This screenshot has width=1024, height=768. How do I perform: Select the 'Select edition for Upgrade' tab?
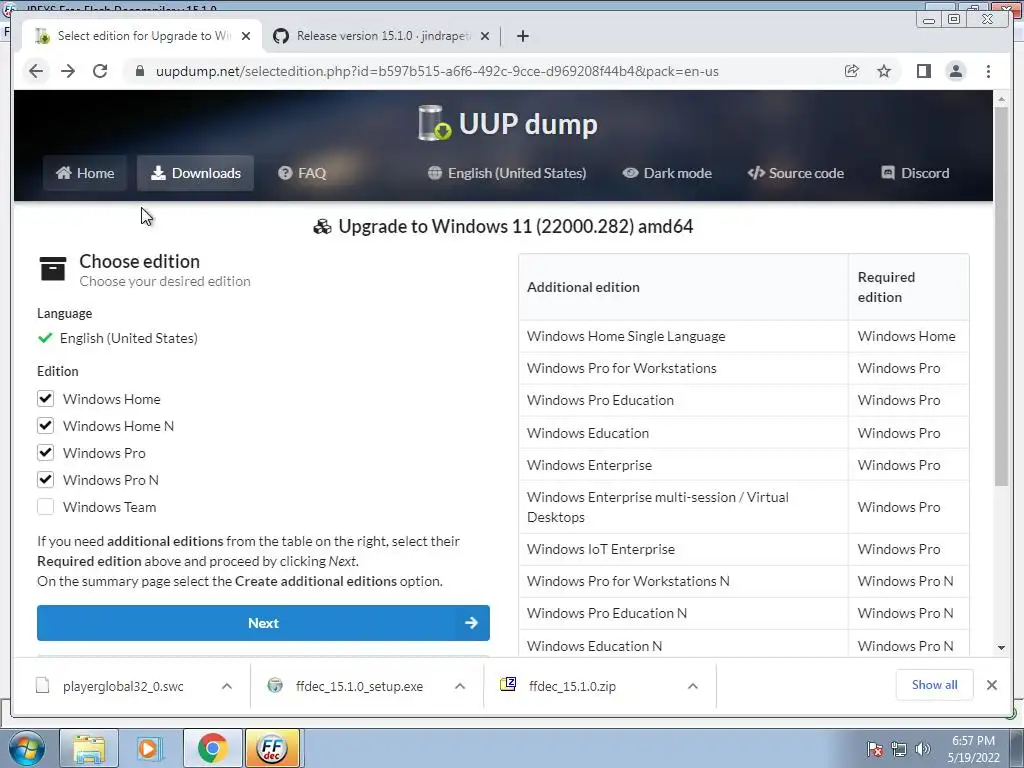coord(142,36)
